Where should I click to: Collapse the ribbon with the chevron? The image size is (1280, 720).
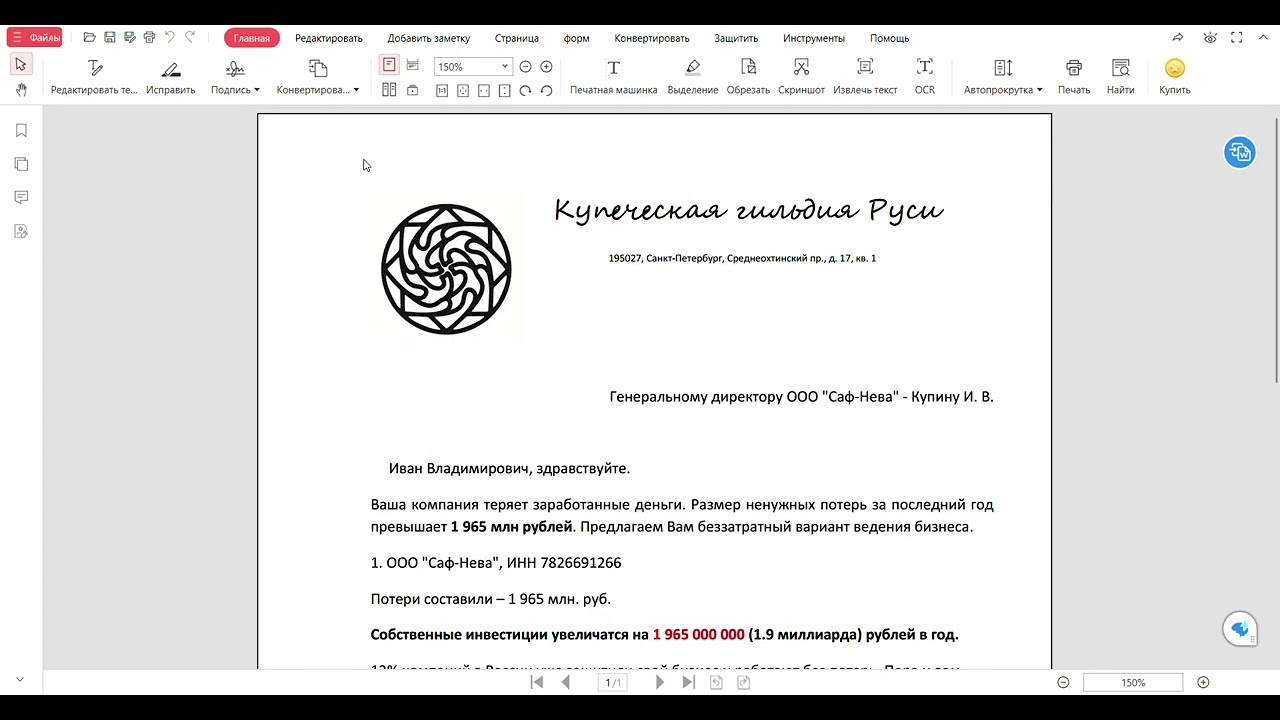point(1263,38)
